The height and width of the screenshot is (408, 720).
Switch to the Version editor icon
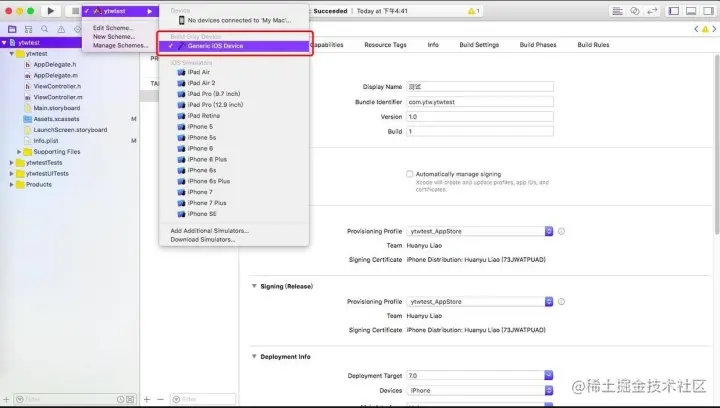click(x=652, y=11)
